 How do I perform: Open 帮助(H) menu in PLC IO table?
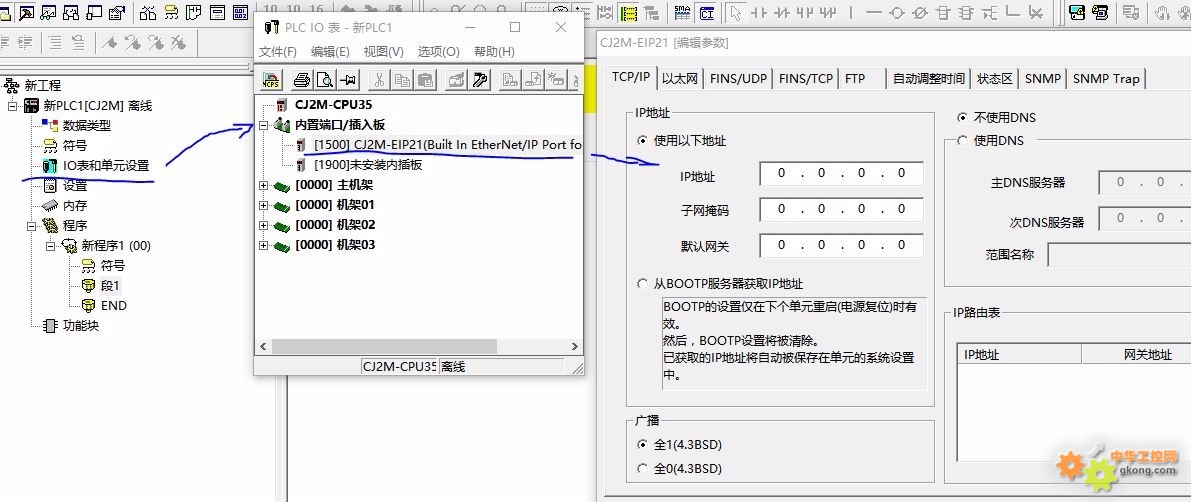point(494,52)
